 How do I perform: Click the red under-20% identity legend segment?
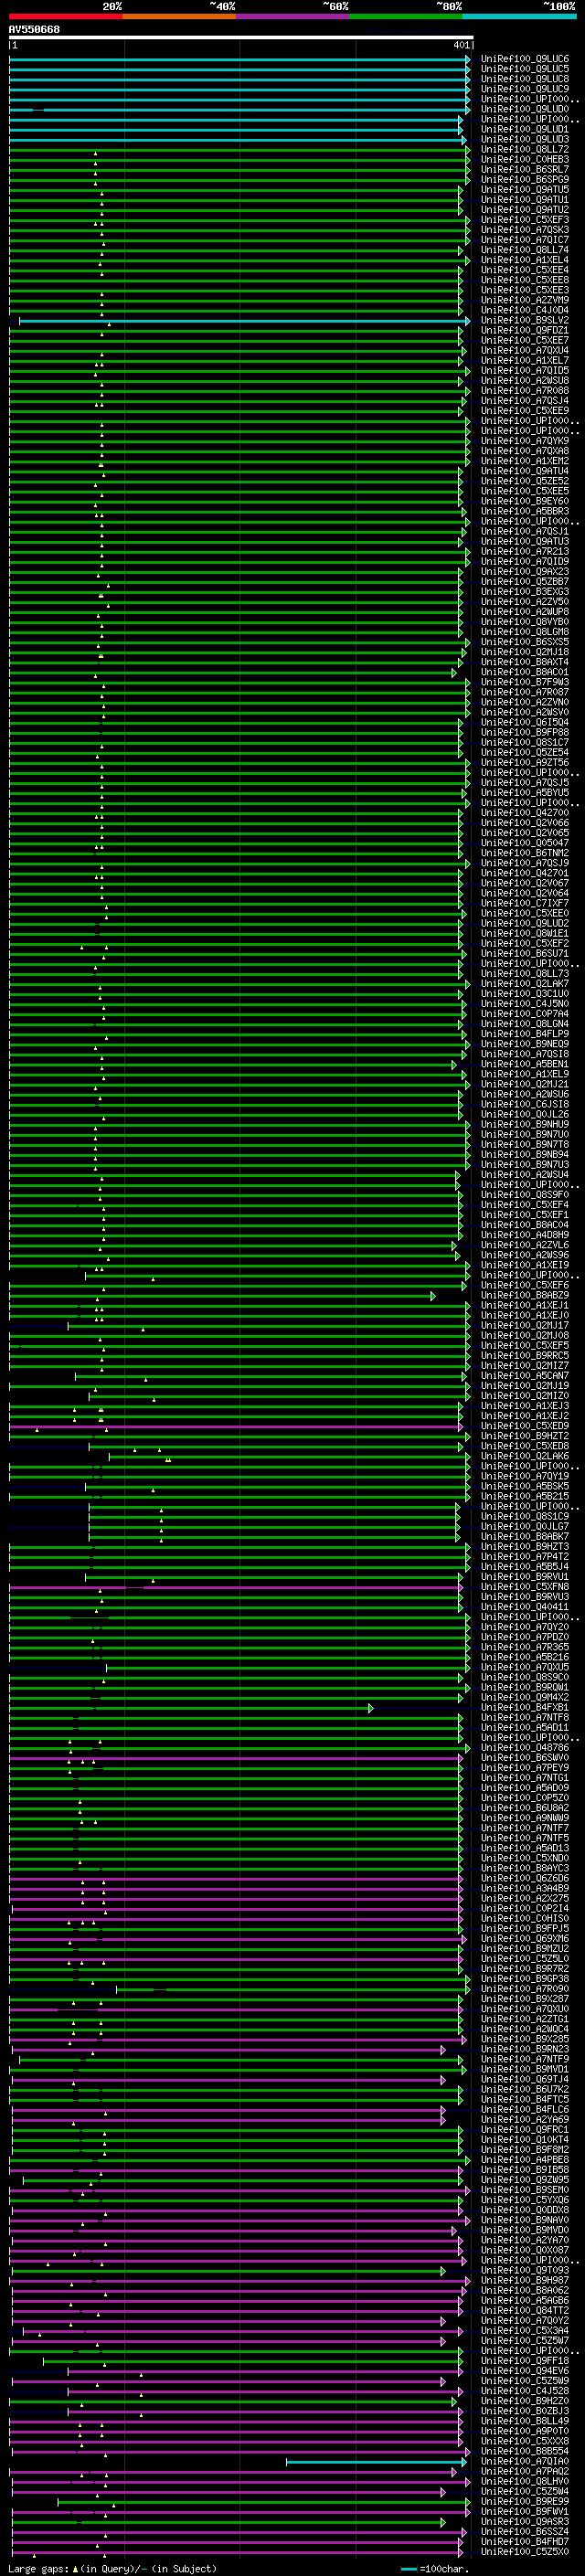pyautogui.click(x=65, y=16)
